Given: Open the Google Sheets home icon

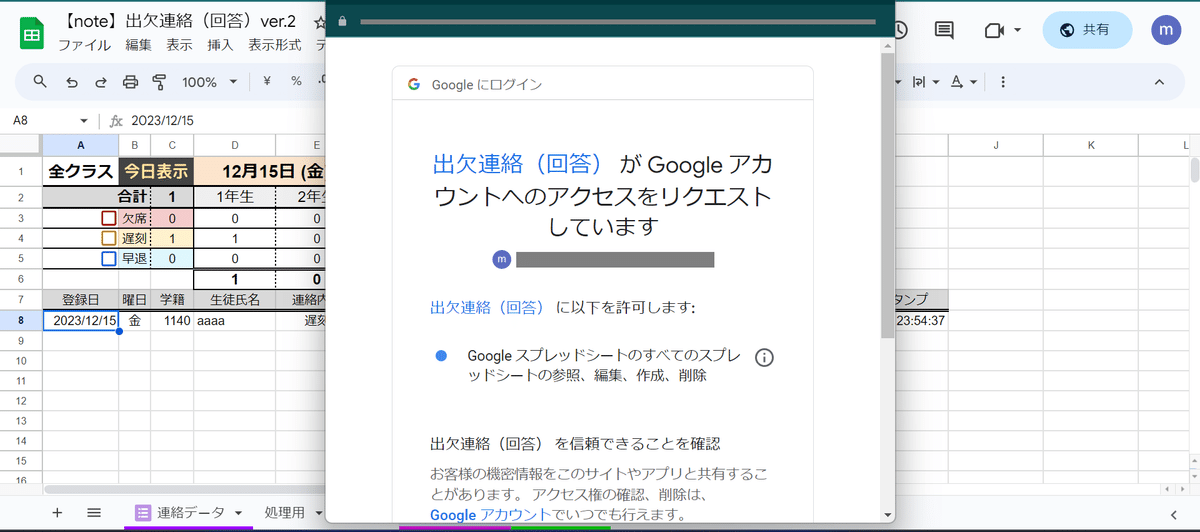Looking at the screenshot, I should (x=31, y=33).
